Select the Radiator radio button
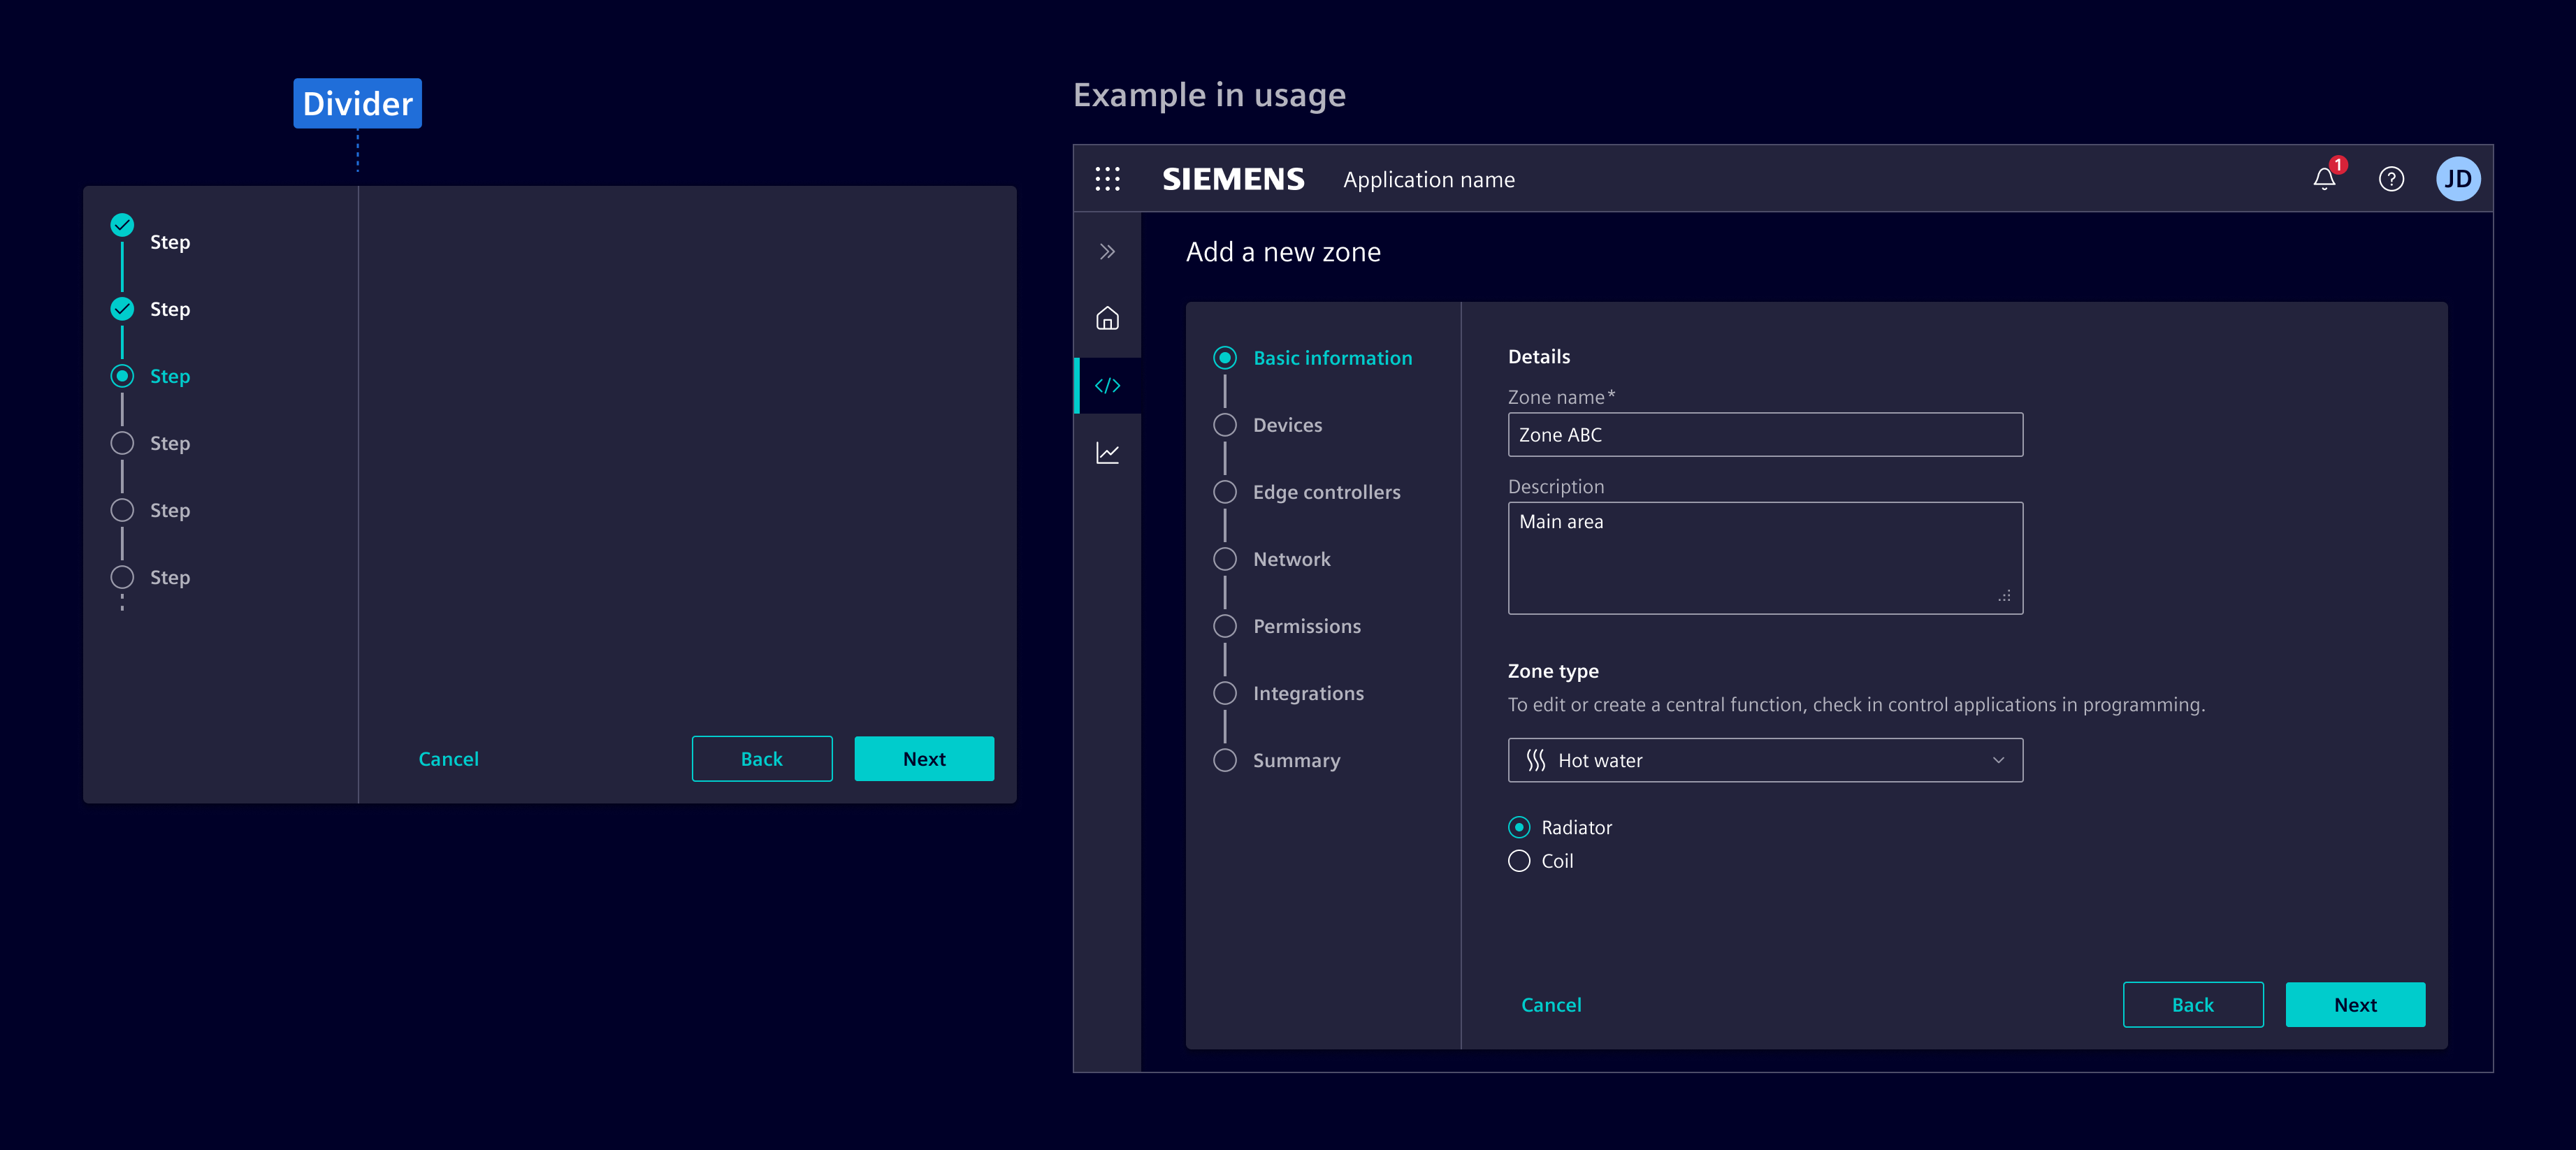The height and width of the screenshot is (1150, 2576). (1519, 827)
